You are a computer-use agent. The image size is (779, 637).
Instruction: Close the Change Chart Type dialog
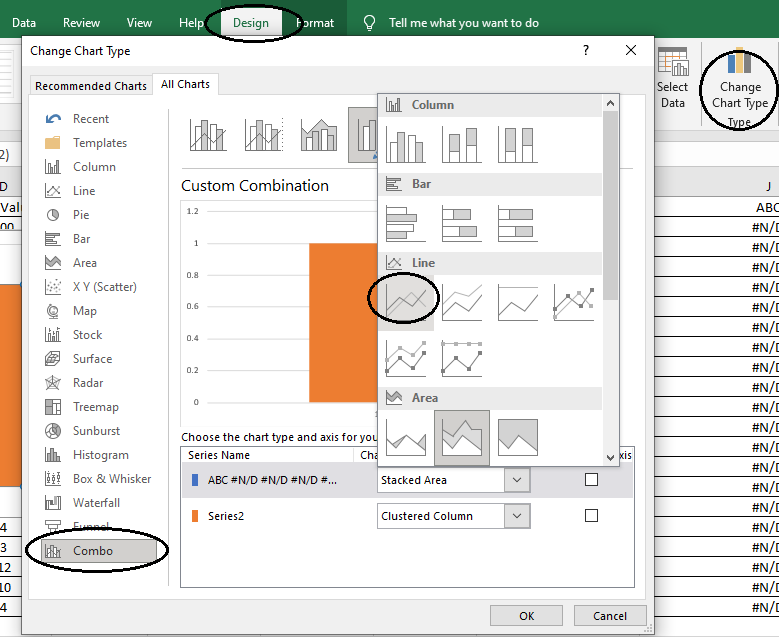(x=631, y=50)
